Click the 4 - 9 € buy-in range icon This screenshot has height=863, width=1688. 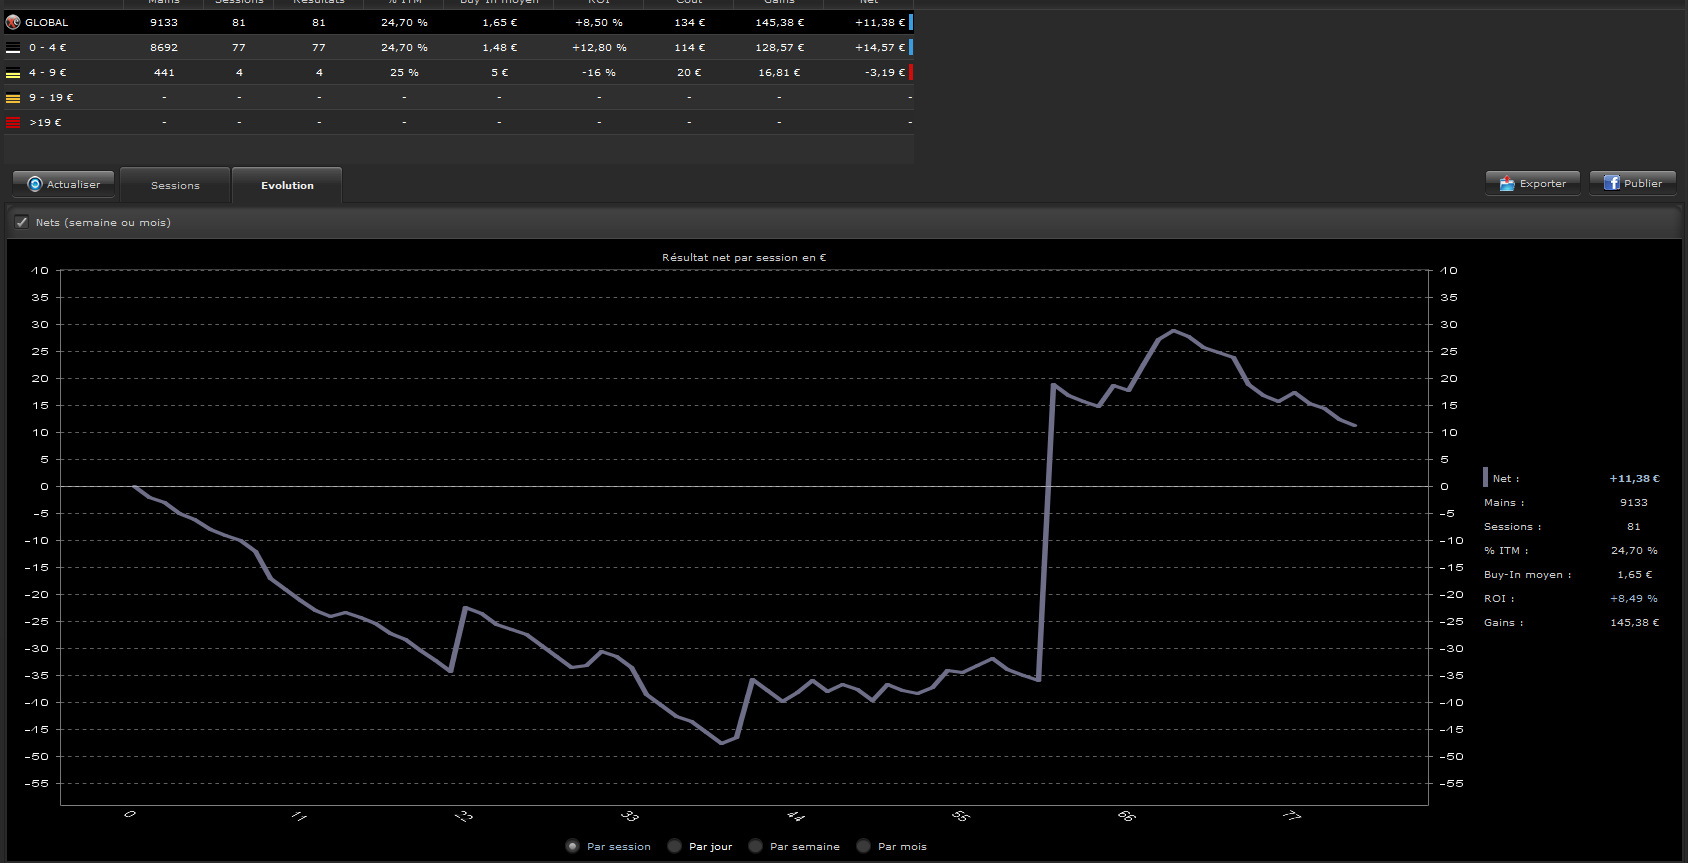(13, 72)
